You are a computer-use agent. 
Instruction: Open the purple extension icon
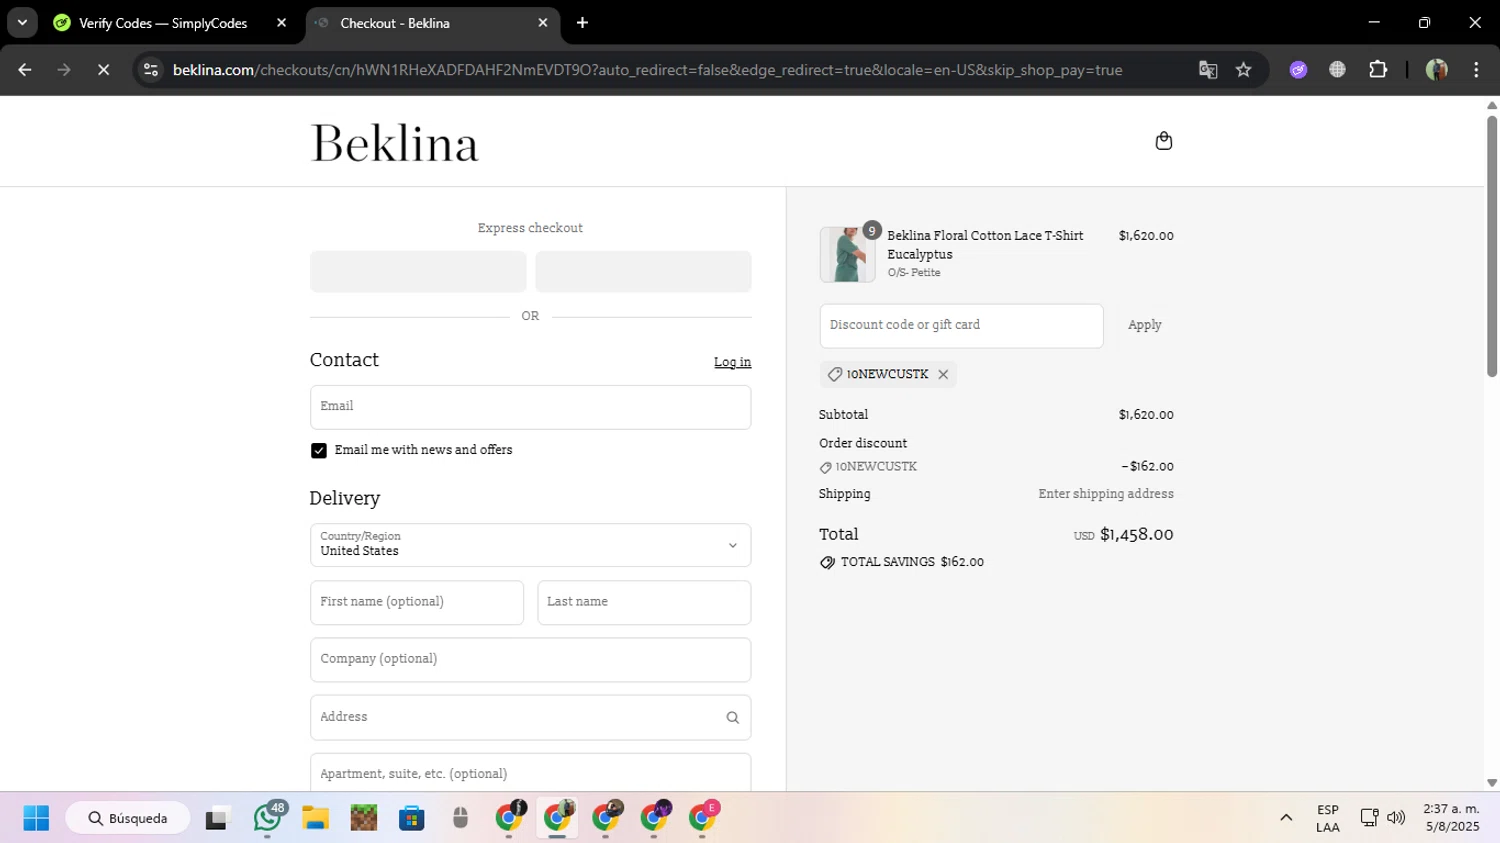pos(1298,70)
